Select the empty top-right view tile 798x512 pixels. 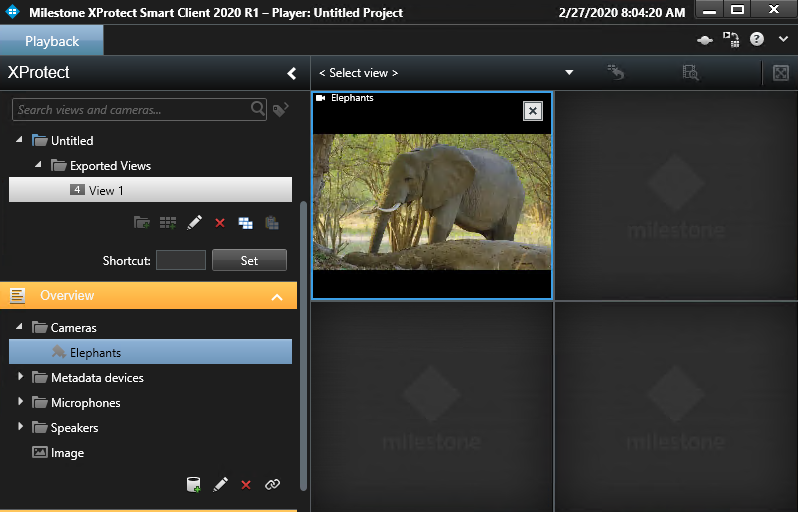(676, 195)
